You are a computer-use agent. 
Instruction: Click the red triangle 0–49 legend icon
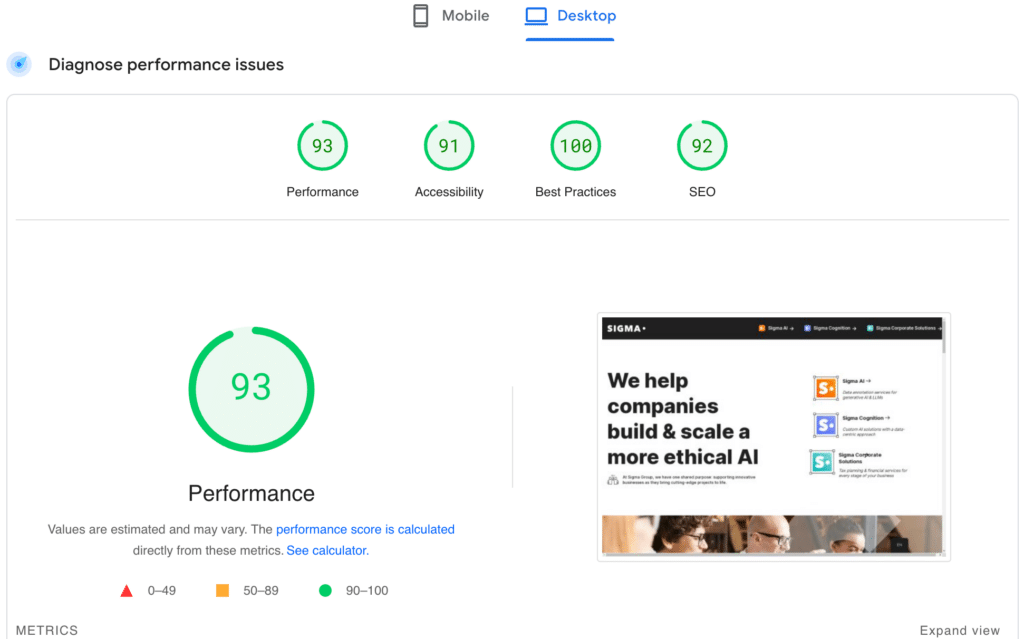127,591
